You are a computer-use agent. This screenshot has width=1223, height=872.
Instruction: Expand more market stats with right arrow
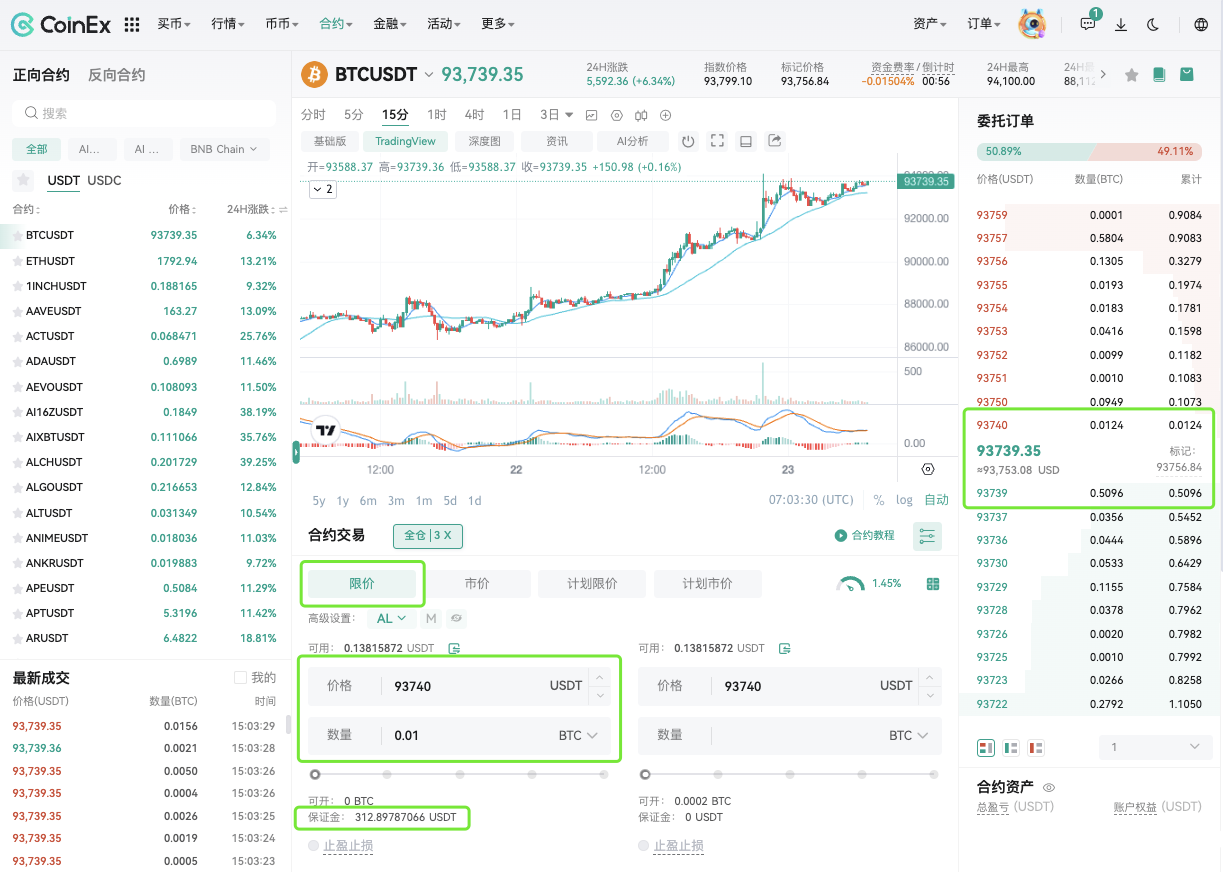[x=1103, y=74]
